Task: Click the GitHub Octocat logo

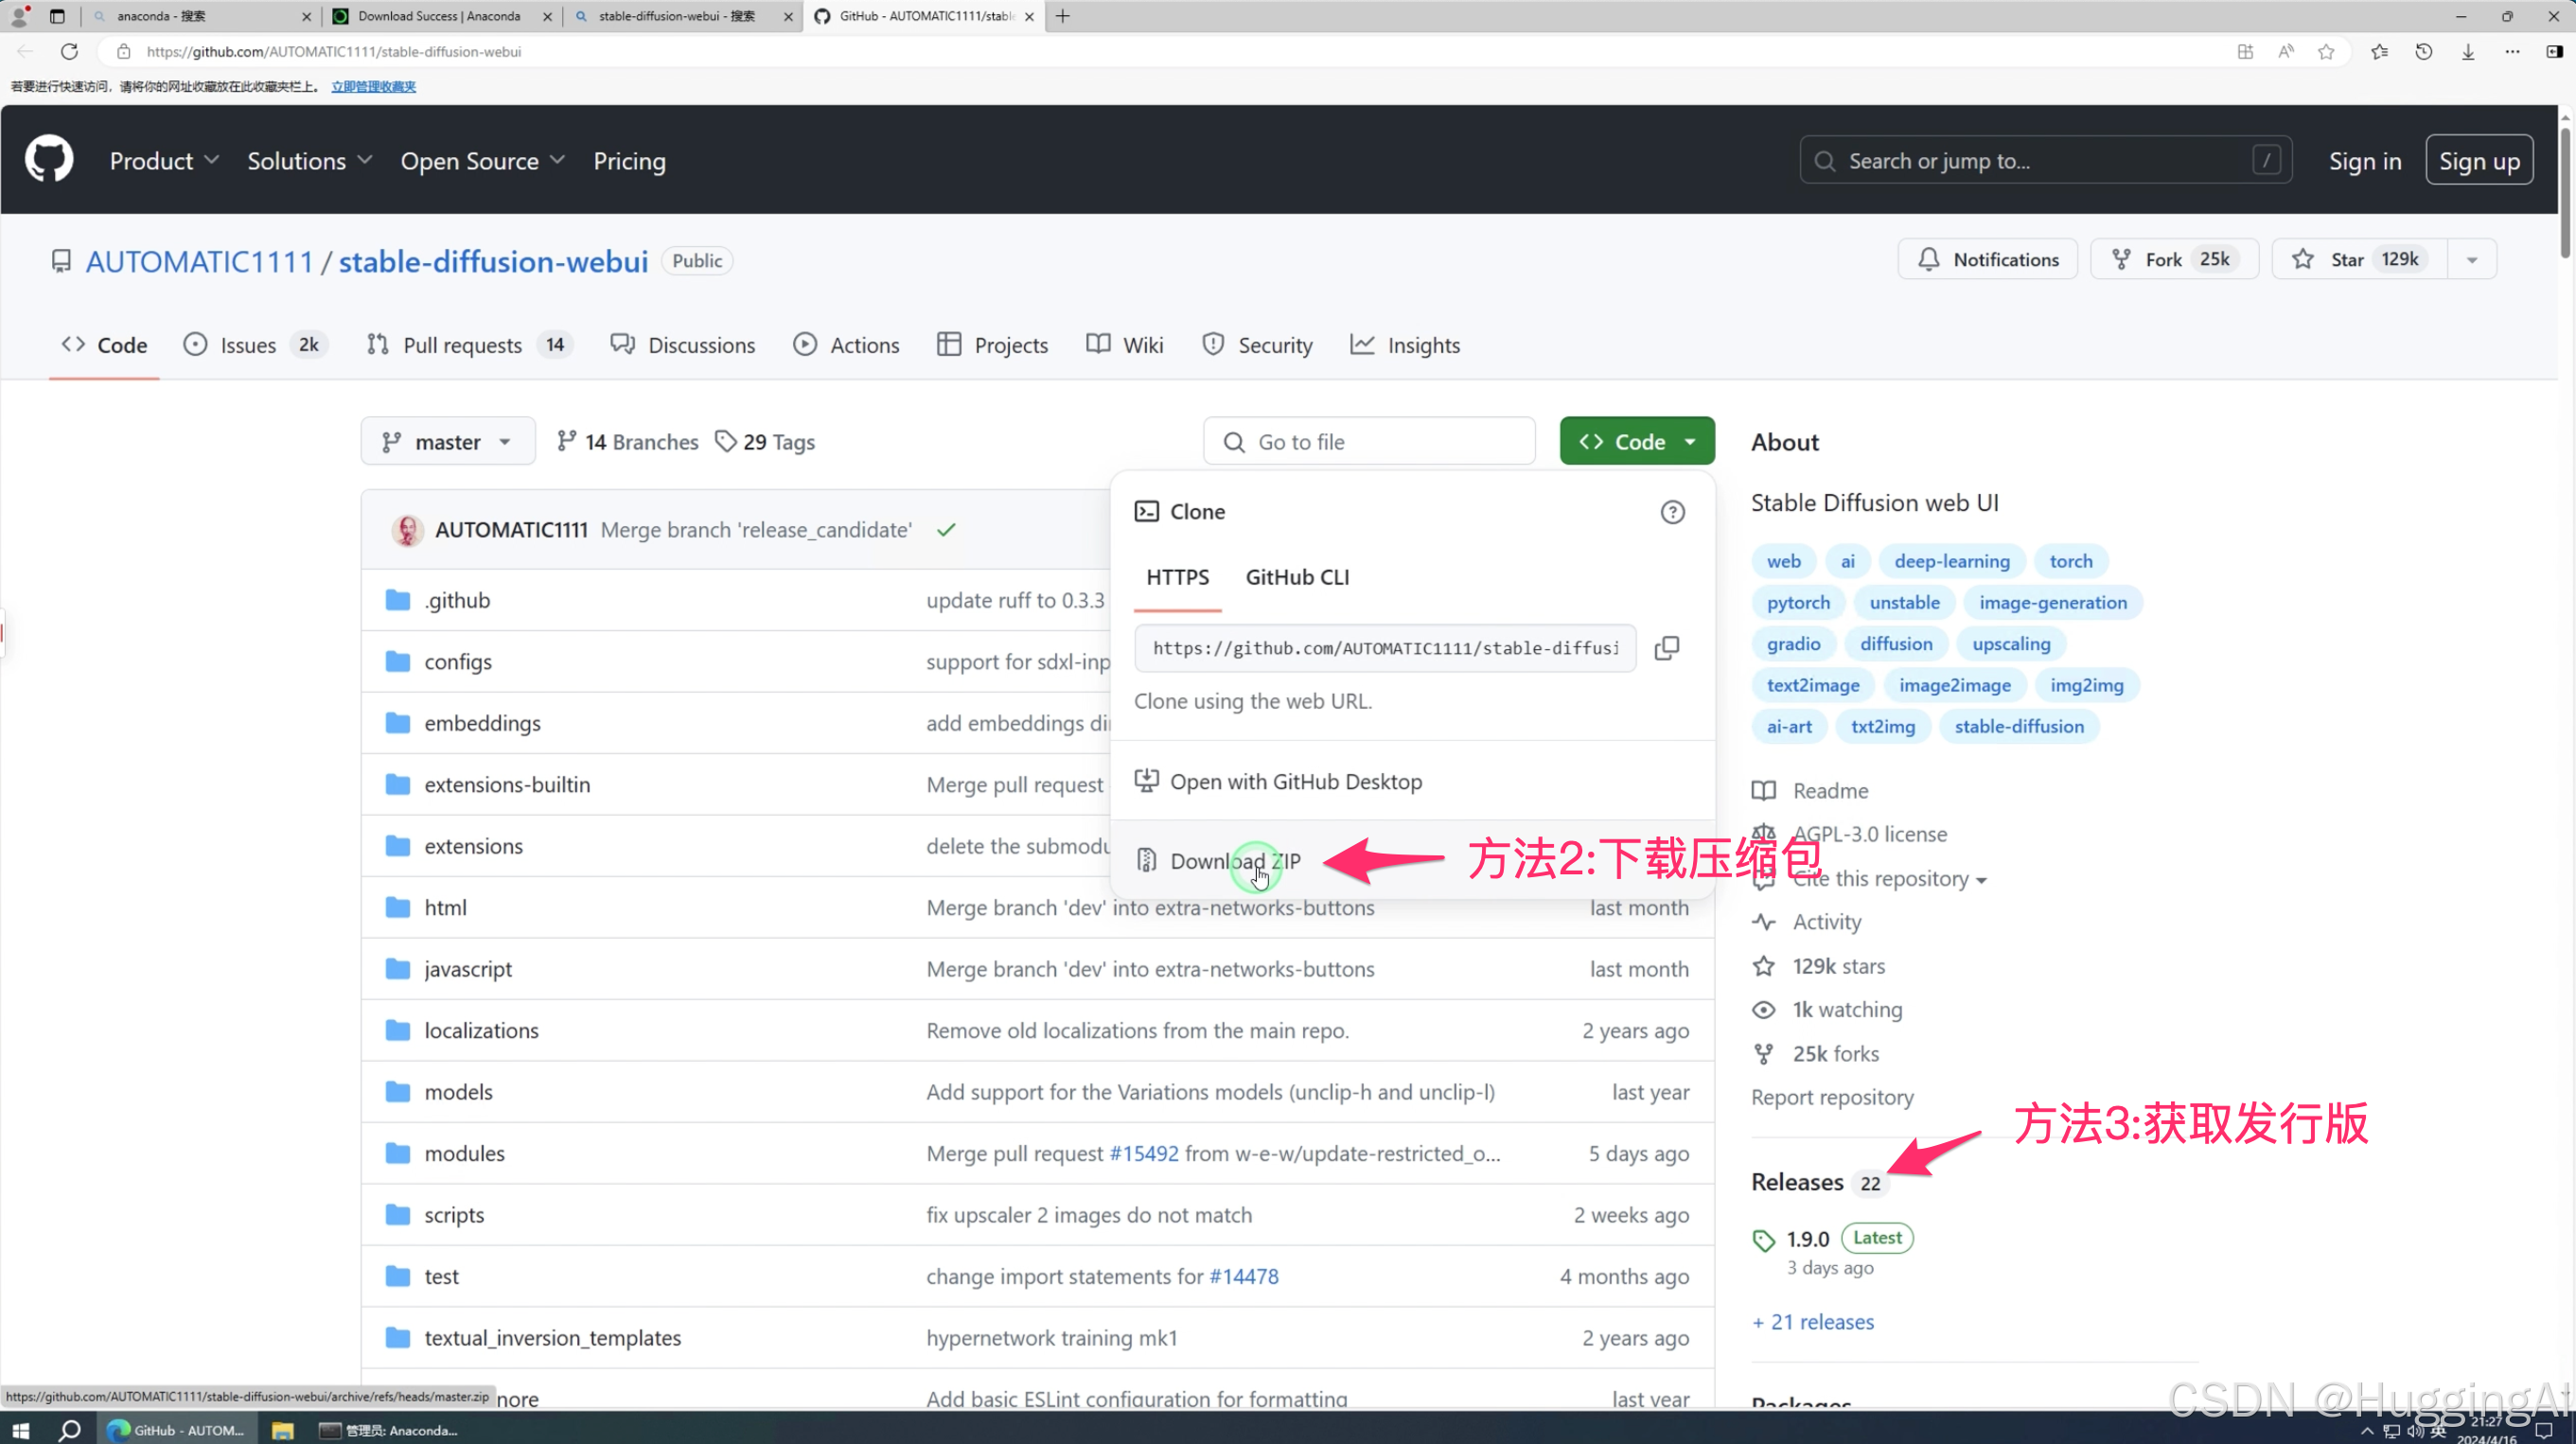Action: (x=49, y=160)
